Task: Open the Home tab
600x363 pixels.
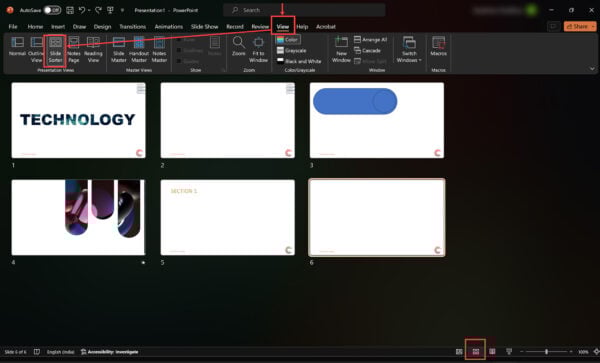Action: 35,27
